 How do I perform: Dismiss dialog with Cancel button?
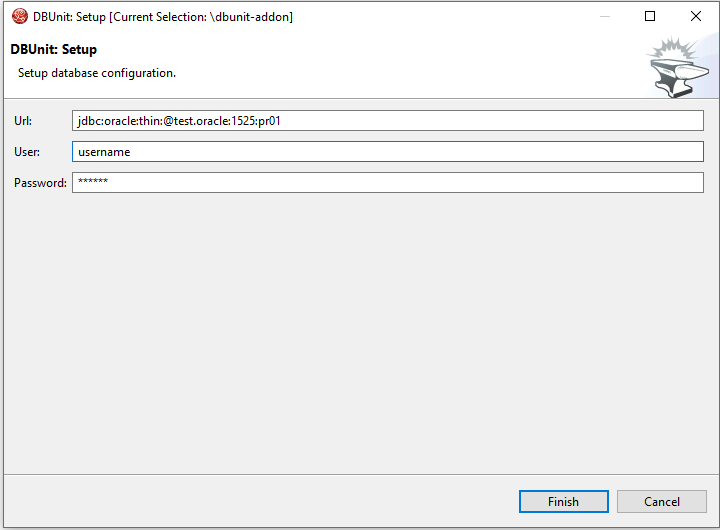pyautogui.click(x=661, y=501)
